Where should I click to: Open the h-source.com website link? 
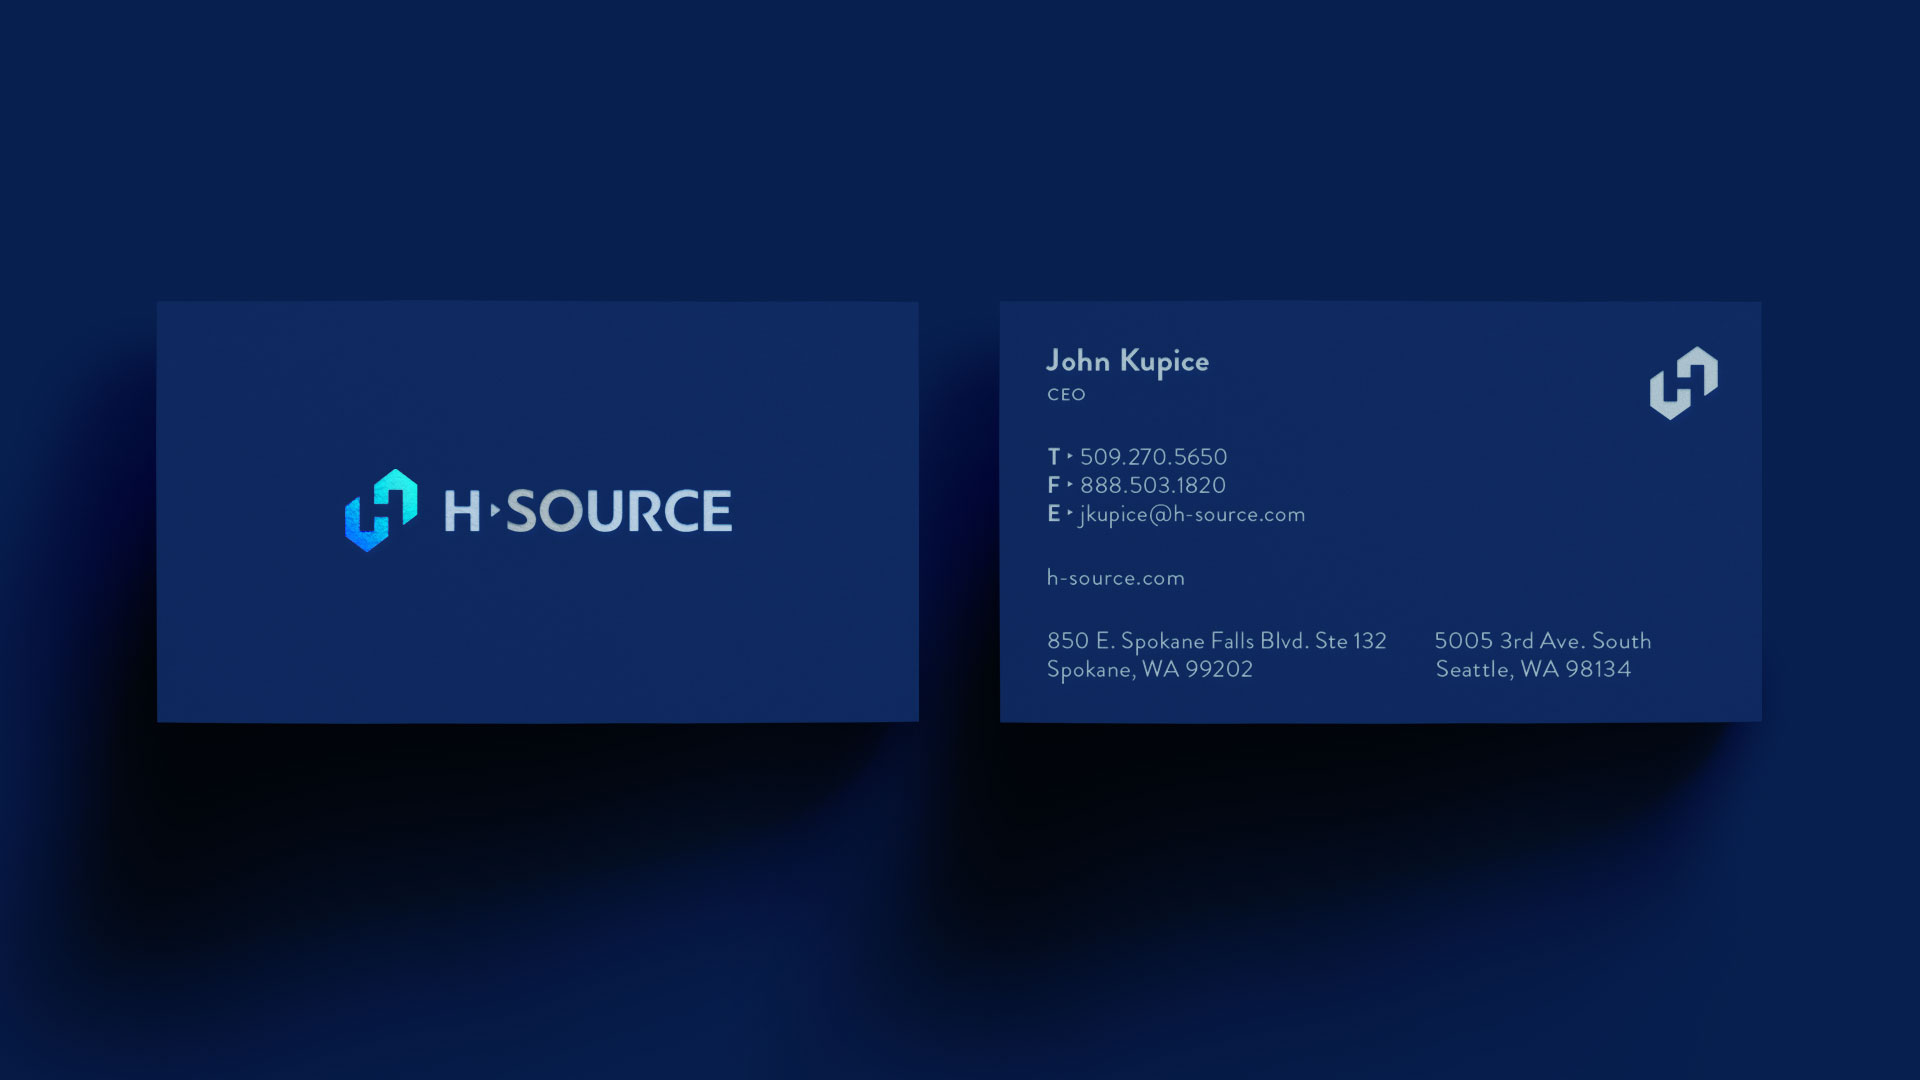(1115, 578)
